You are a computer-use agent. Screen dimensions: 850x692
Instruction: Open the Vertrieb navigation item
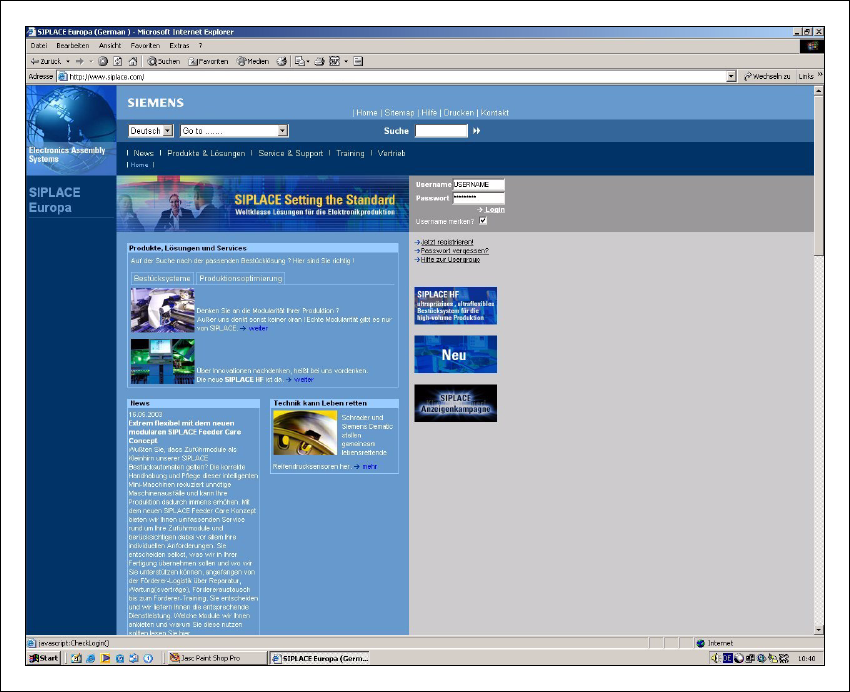(391, 153)
